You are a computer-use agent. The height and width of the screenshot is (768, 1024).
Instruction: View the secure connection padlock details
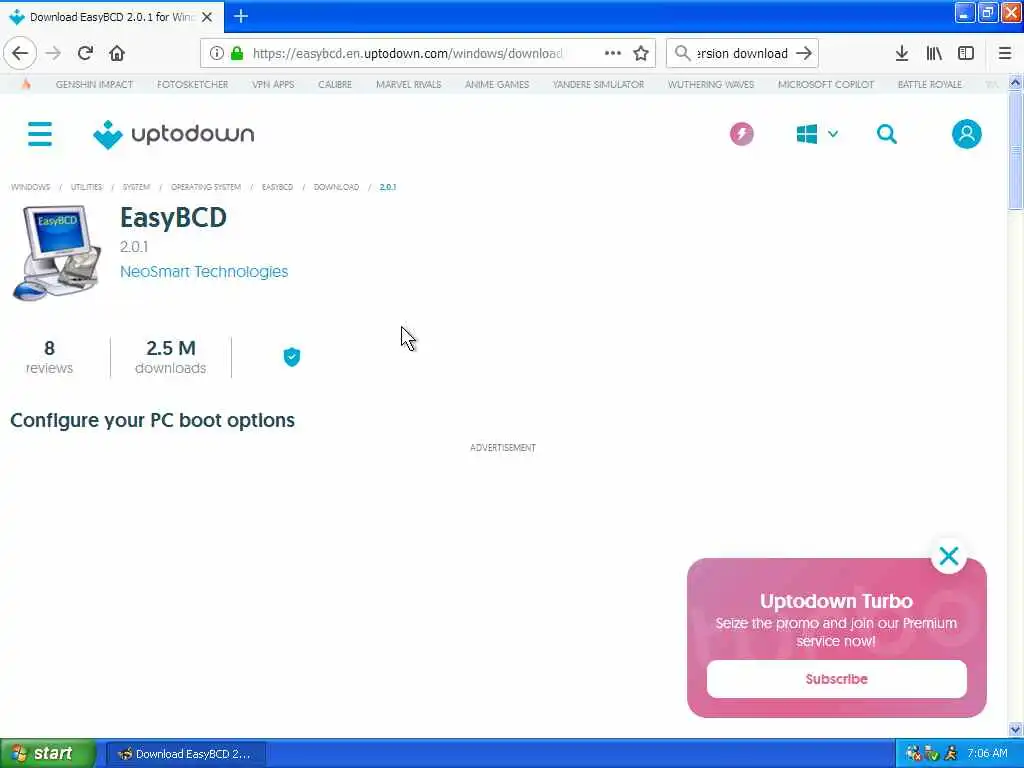(x=237, y=54)
